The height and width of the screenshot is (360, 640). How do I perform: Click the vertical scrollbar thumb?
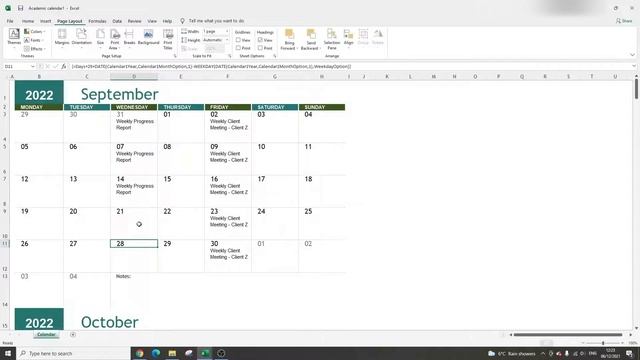(x=636, y=88)
